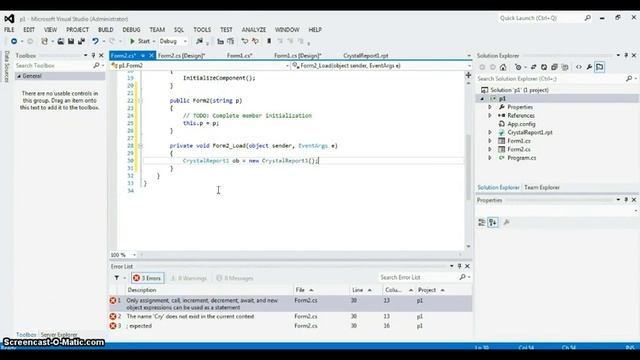This screenshot has height=360, width=640.
Task: Expand the Properties node in Solution Explorer
Action: point(490,107)
